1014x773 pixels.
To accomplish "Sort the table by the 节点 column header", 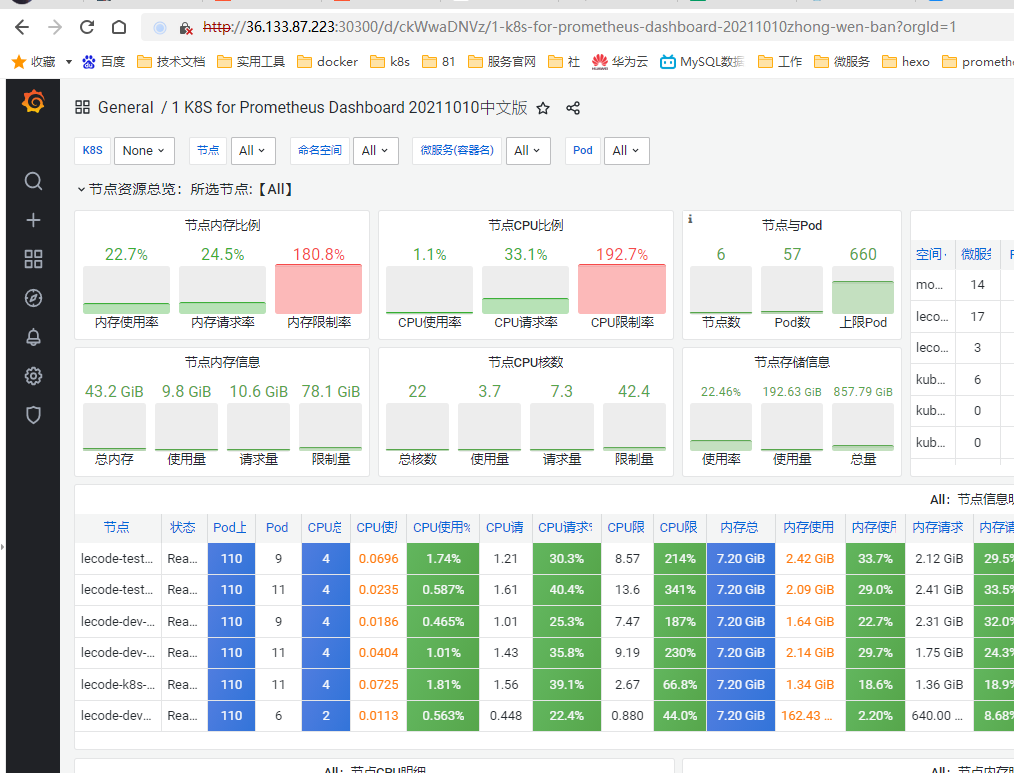I will 116,527.
